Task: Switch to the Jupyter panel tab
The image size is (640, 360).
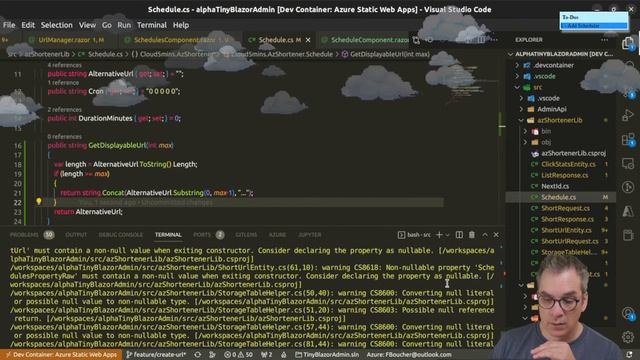Action: [x=310, y=235]
